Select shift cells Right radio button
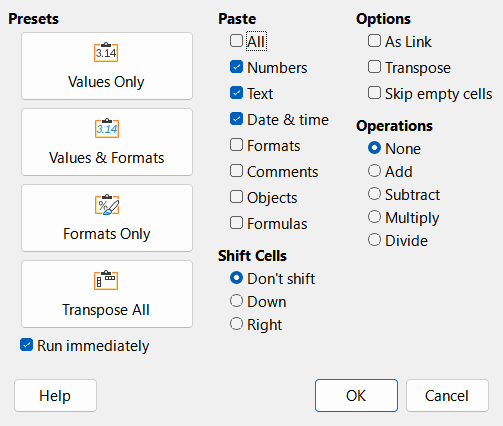The image size is (503, 426). pyautogui.click(x=236, y=324)
